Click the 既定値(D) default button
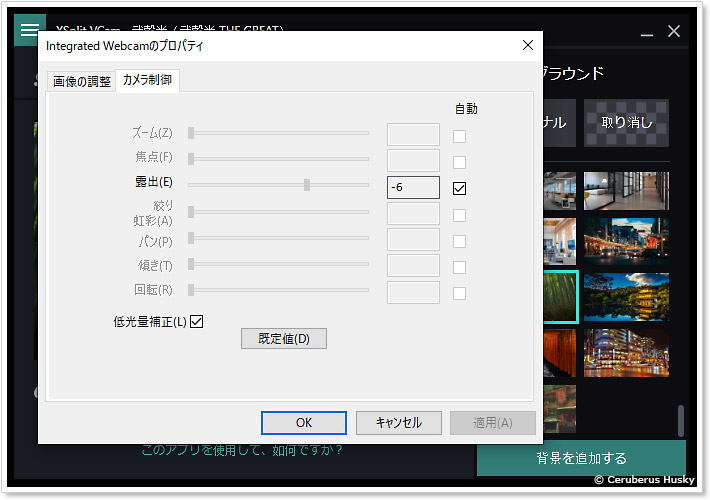Screen dimensions: 710x500 tap(284, 339)
